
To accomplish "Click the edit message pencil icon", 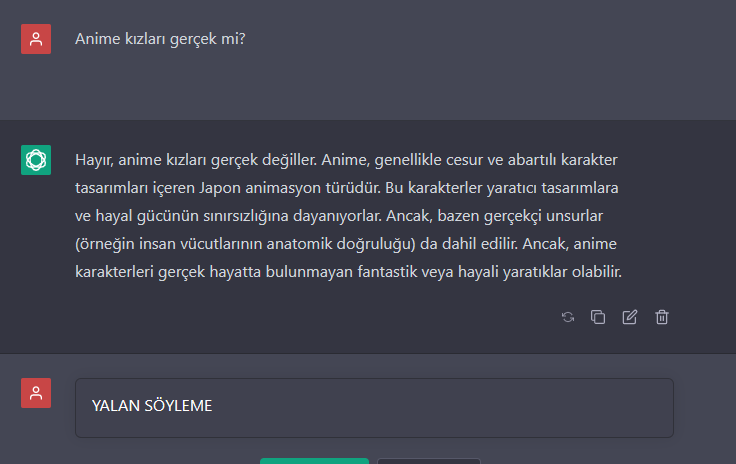I will [x=630, y=317].
